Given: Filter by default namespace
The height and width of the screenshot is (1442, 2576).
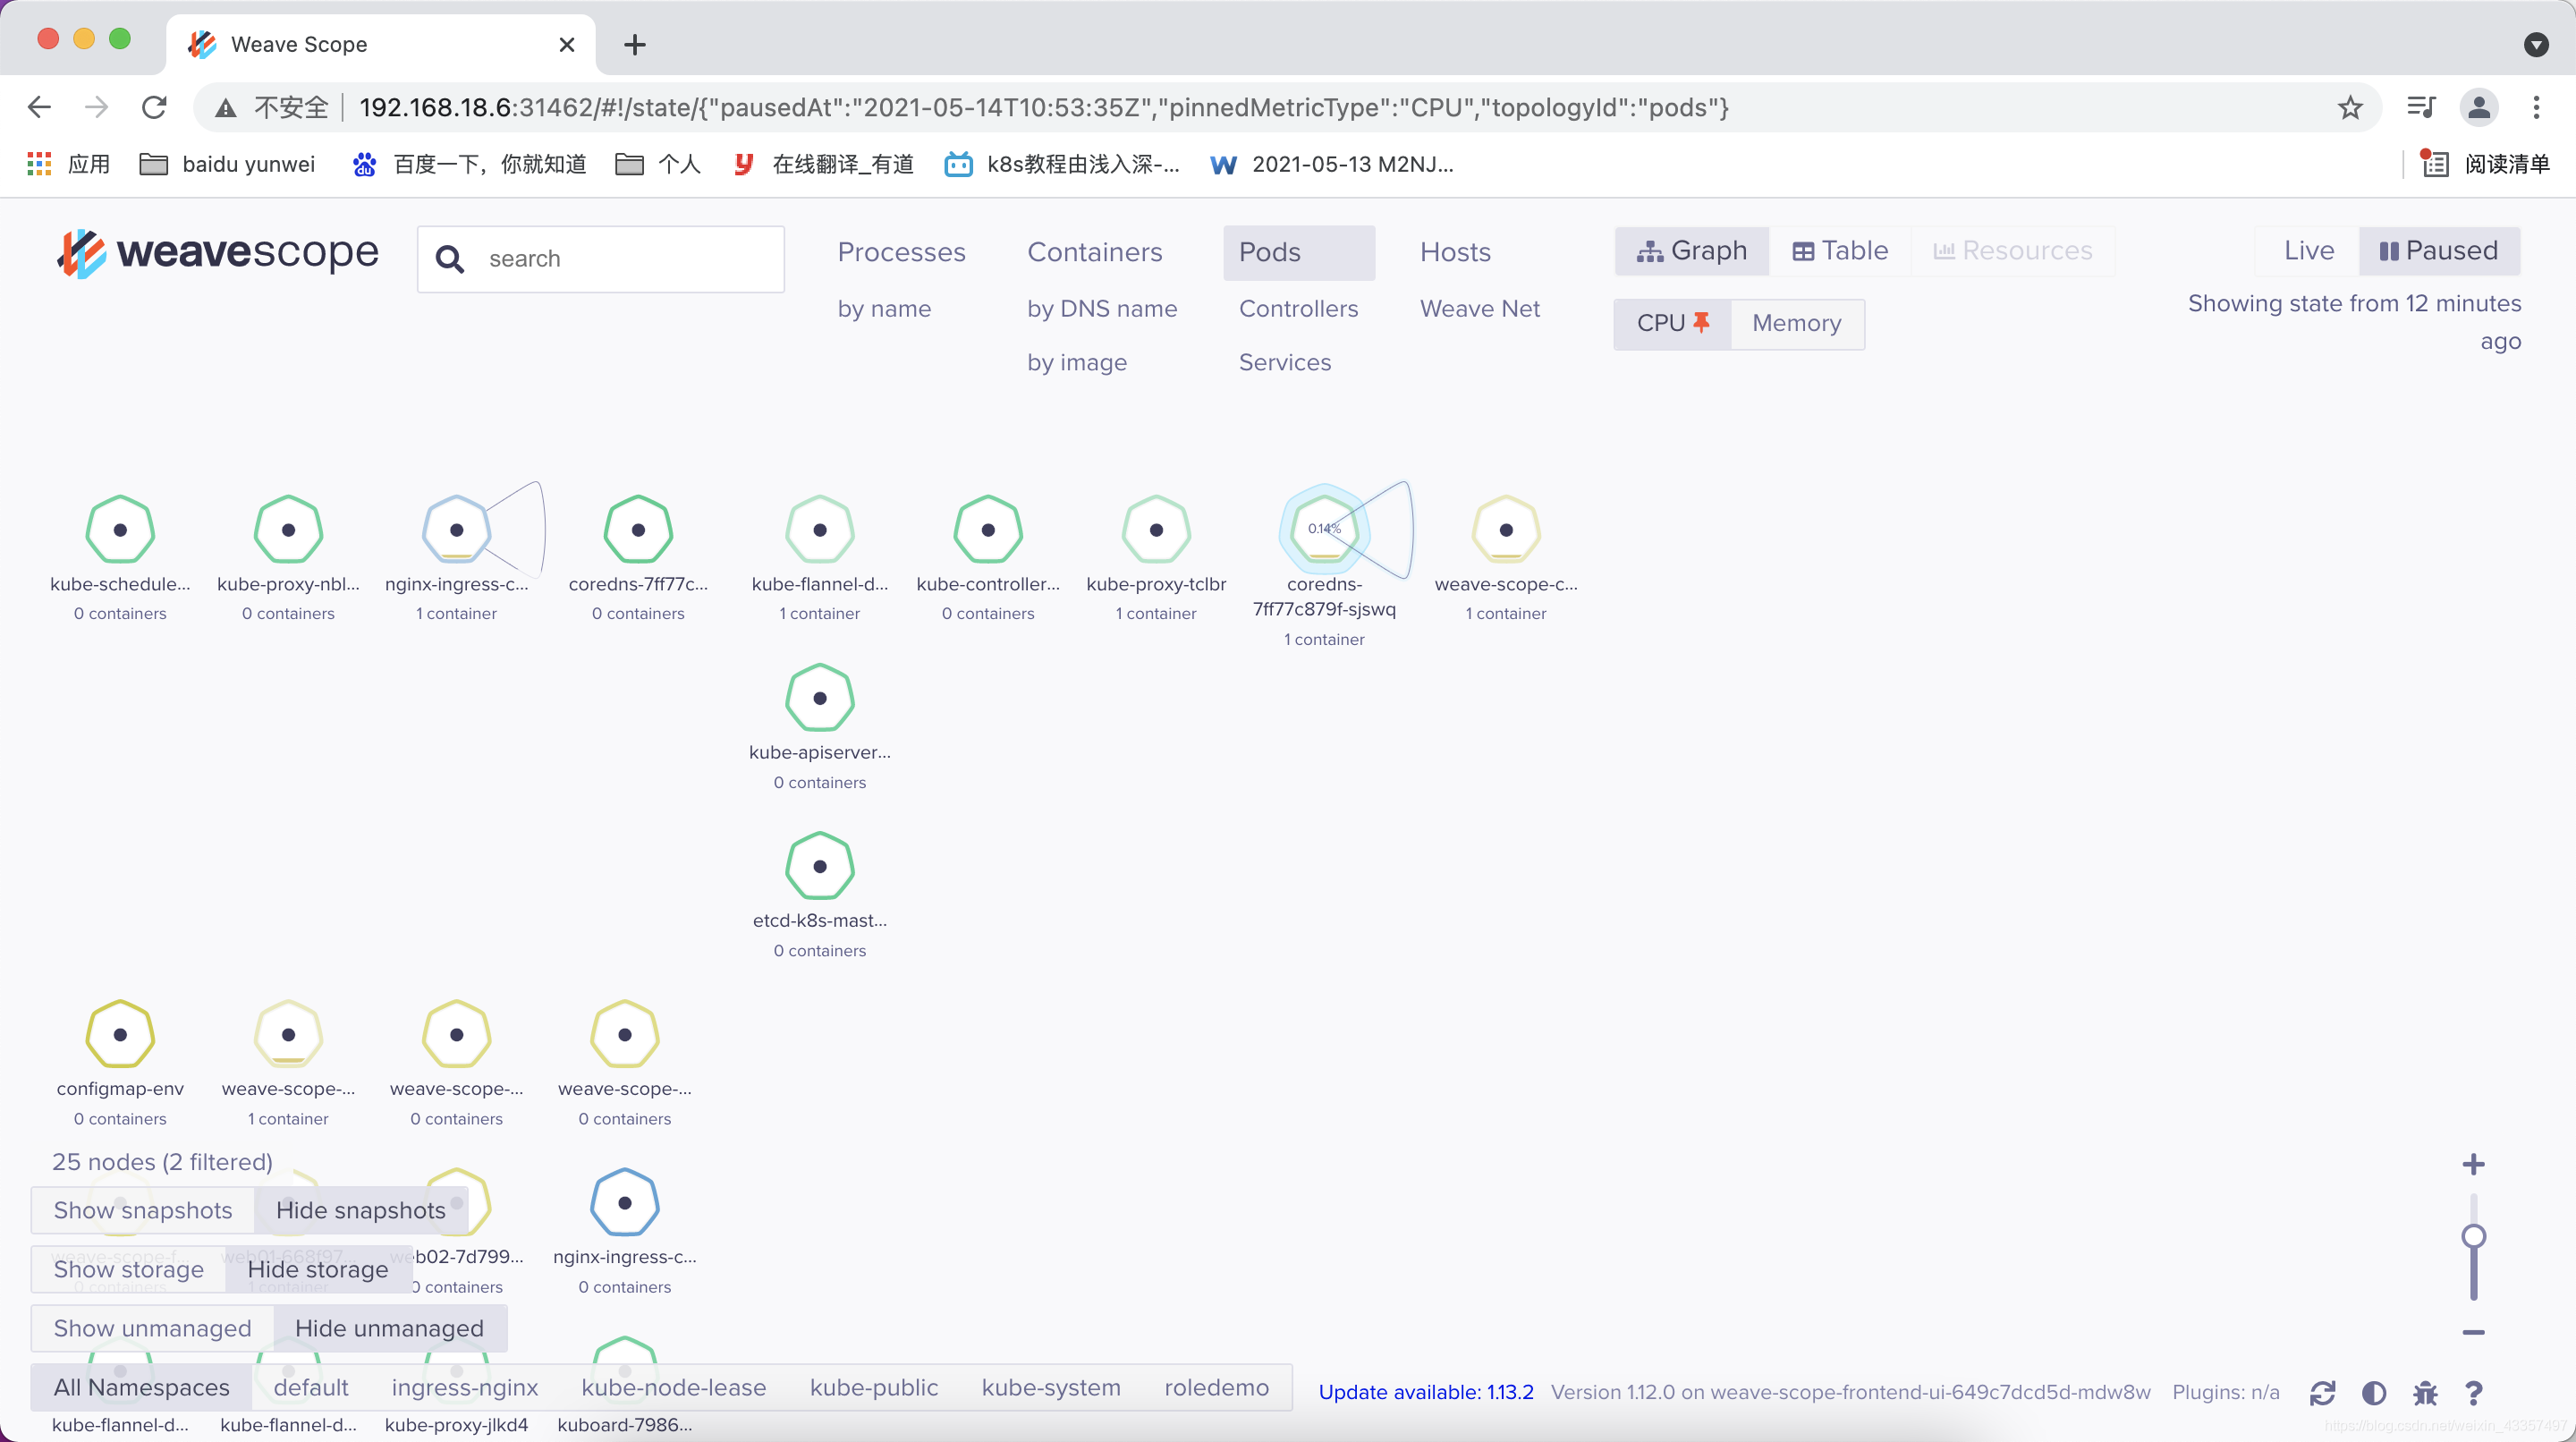Looking at the screenshot, I should (x=310, y=1387).
